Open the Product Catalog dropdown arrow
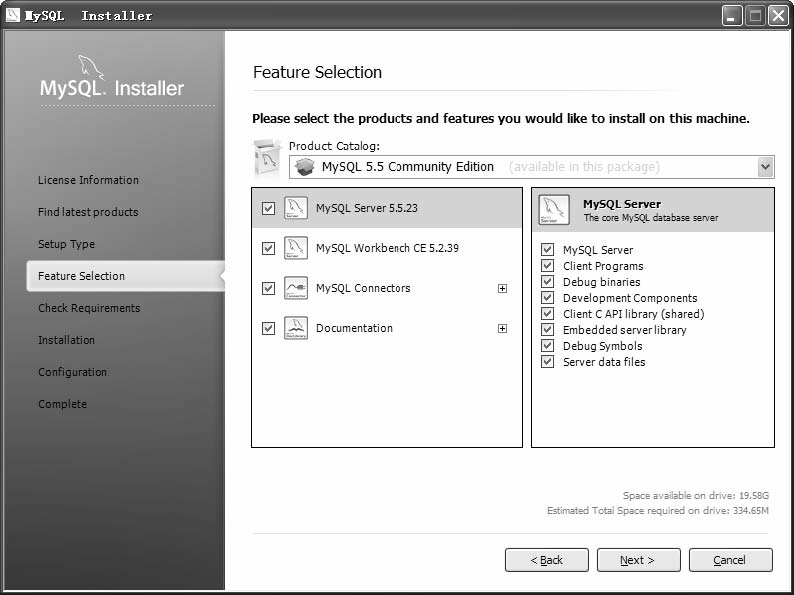Viewport: 794px width, 595px height. point(765,167)
